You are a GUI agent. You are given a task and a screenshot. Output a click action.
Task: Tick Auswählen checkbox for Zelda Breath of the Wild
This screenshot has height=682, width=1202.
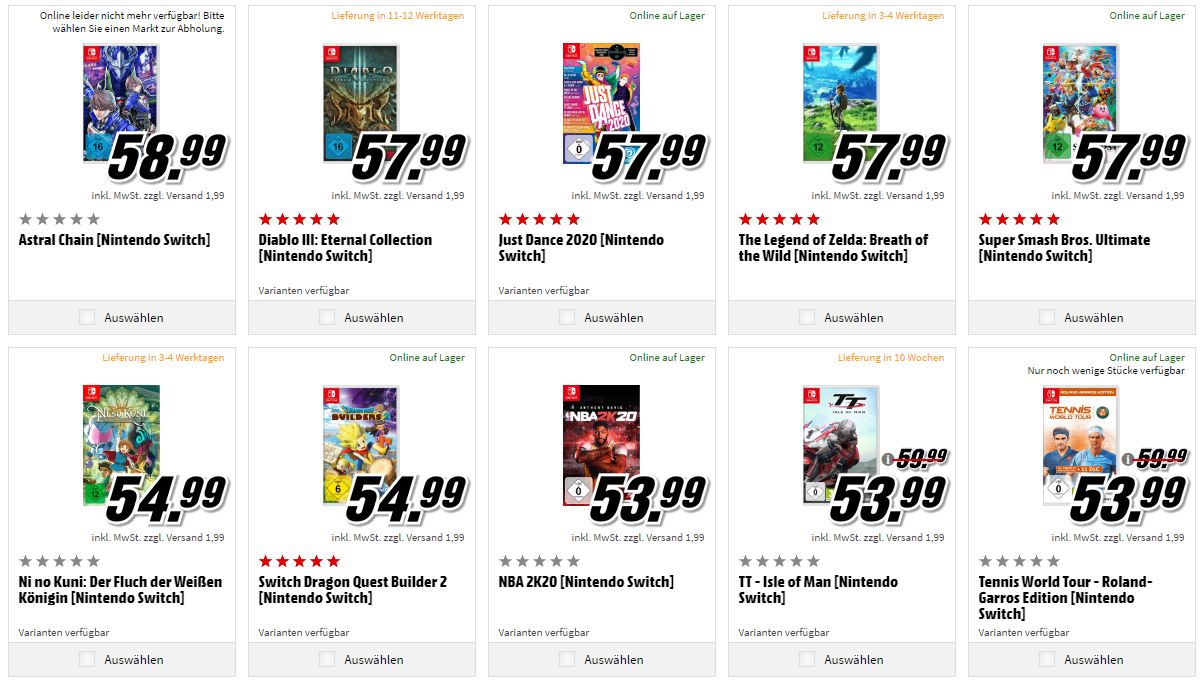click(807, 317)
